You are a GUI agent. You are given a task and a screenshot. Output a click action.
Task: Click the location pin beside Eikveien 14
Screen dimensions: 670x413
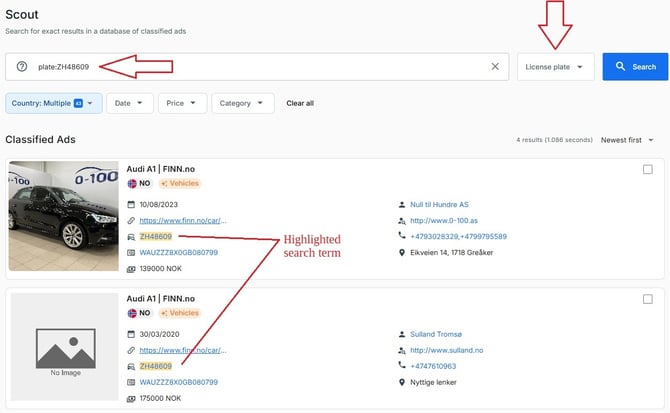click(402, 253)
